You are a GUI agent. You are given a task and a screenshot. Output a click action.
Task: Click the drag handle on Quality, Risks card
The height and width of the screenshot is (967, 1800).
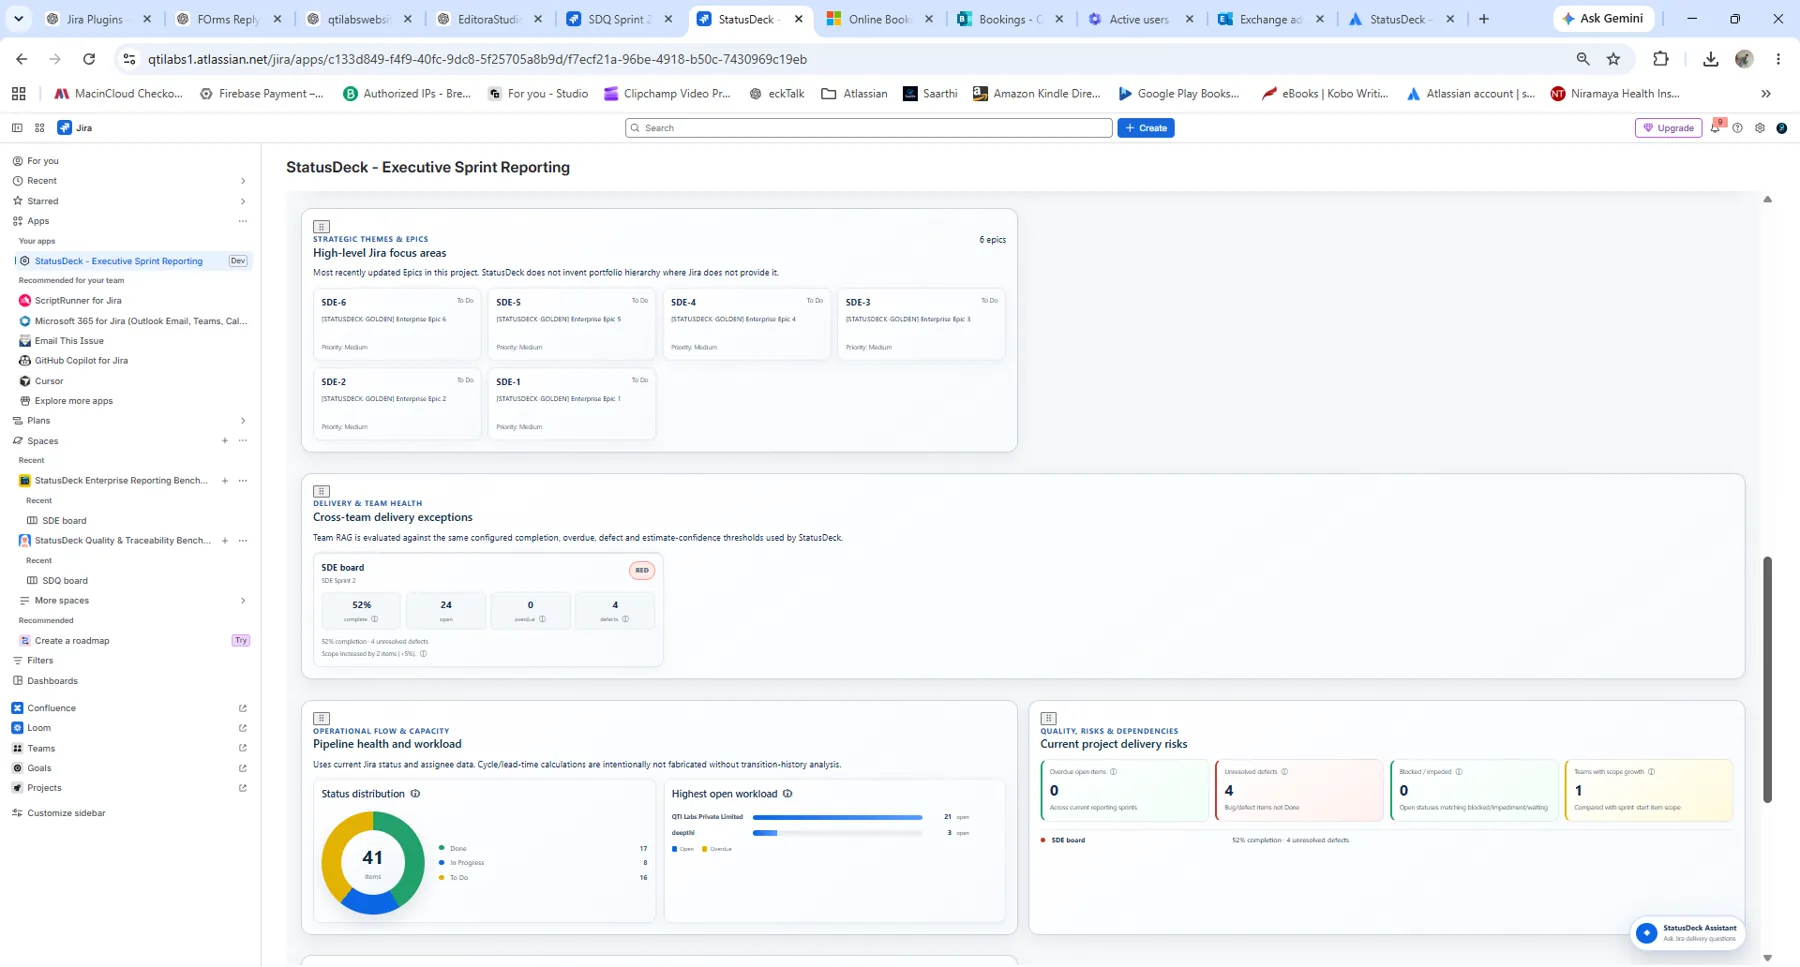(1048, 718)
